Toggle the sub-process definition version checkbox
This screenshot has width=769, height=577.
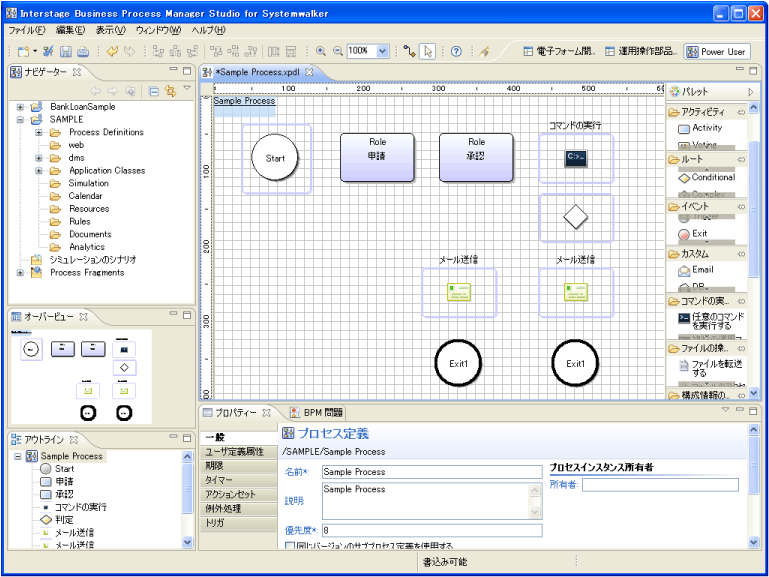(x=290, y=546)
